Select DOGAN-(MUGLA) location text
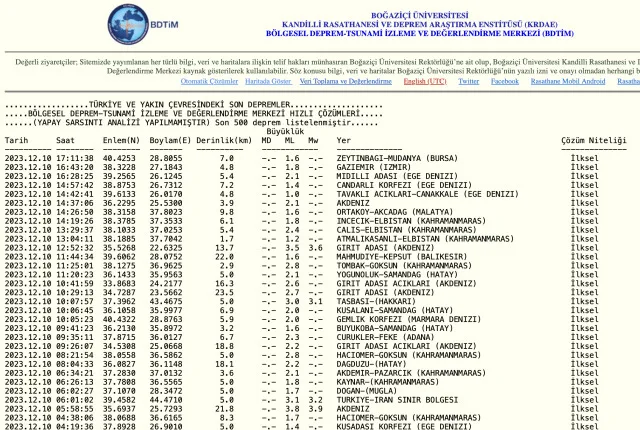The width and height of the screenshot is (640, 430). (x=367, y=391)
